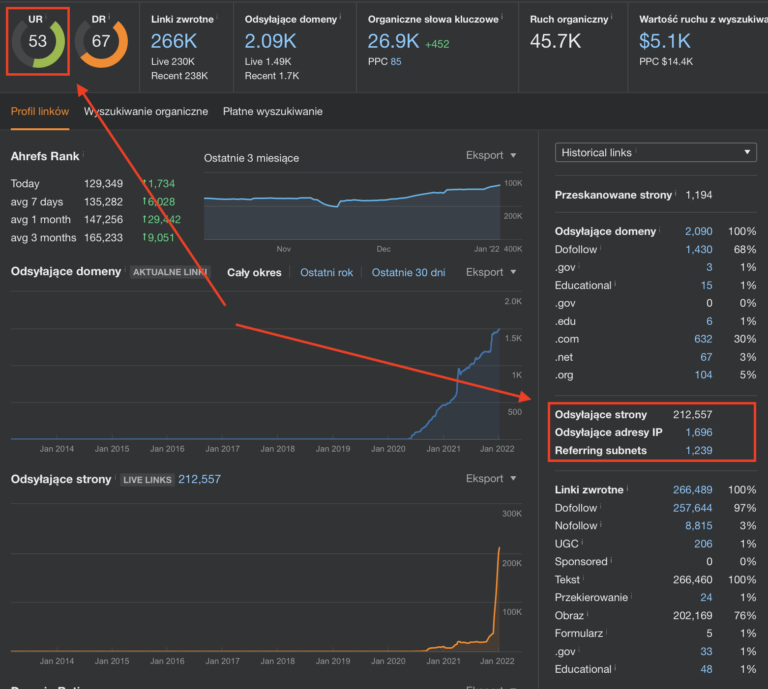Click the info icon next to Przeskanowane strony
Screen dimensions: 768x689
click(676, 192)
